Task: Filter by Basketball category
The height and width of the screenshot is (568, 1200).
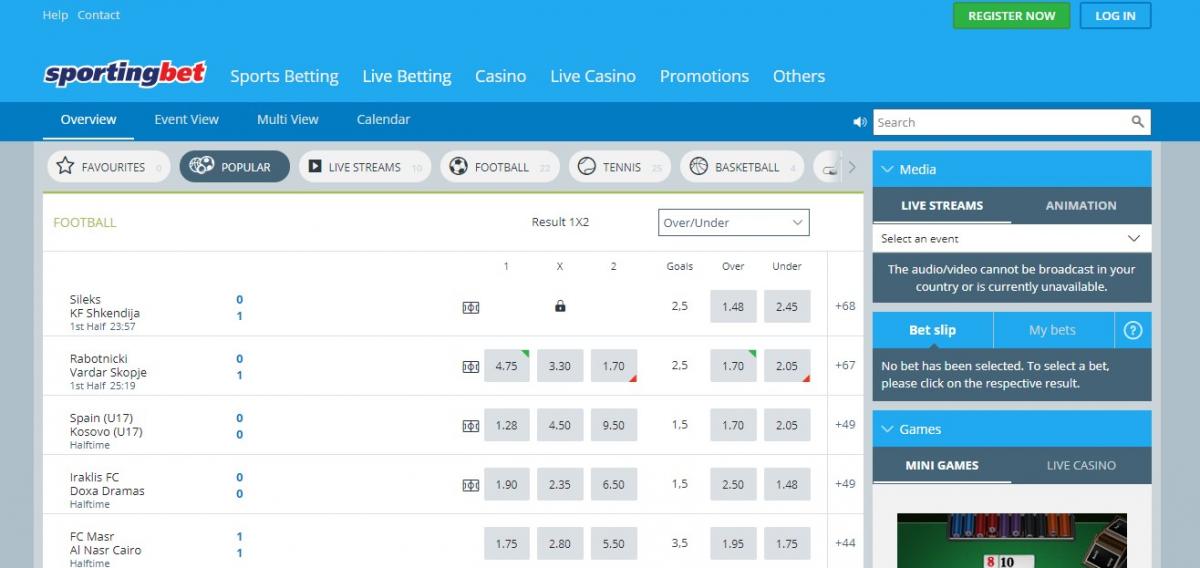Action: click(x=742, y=167)
